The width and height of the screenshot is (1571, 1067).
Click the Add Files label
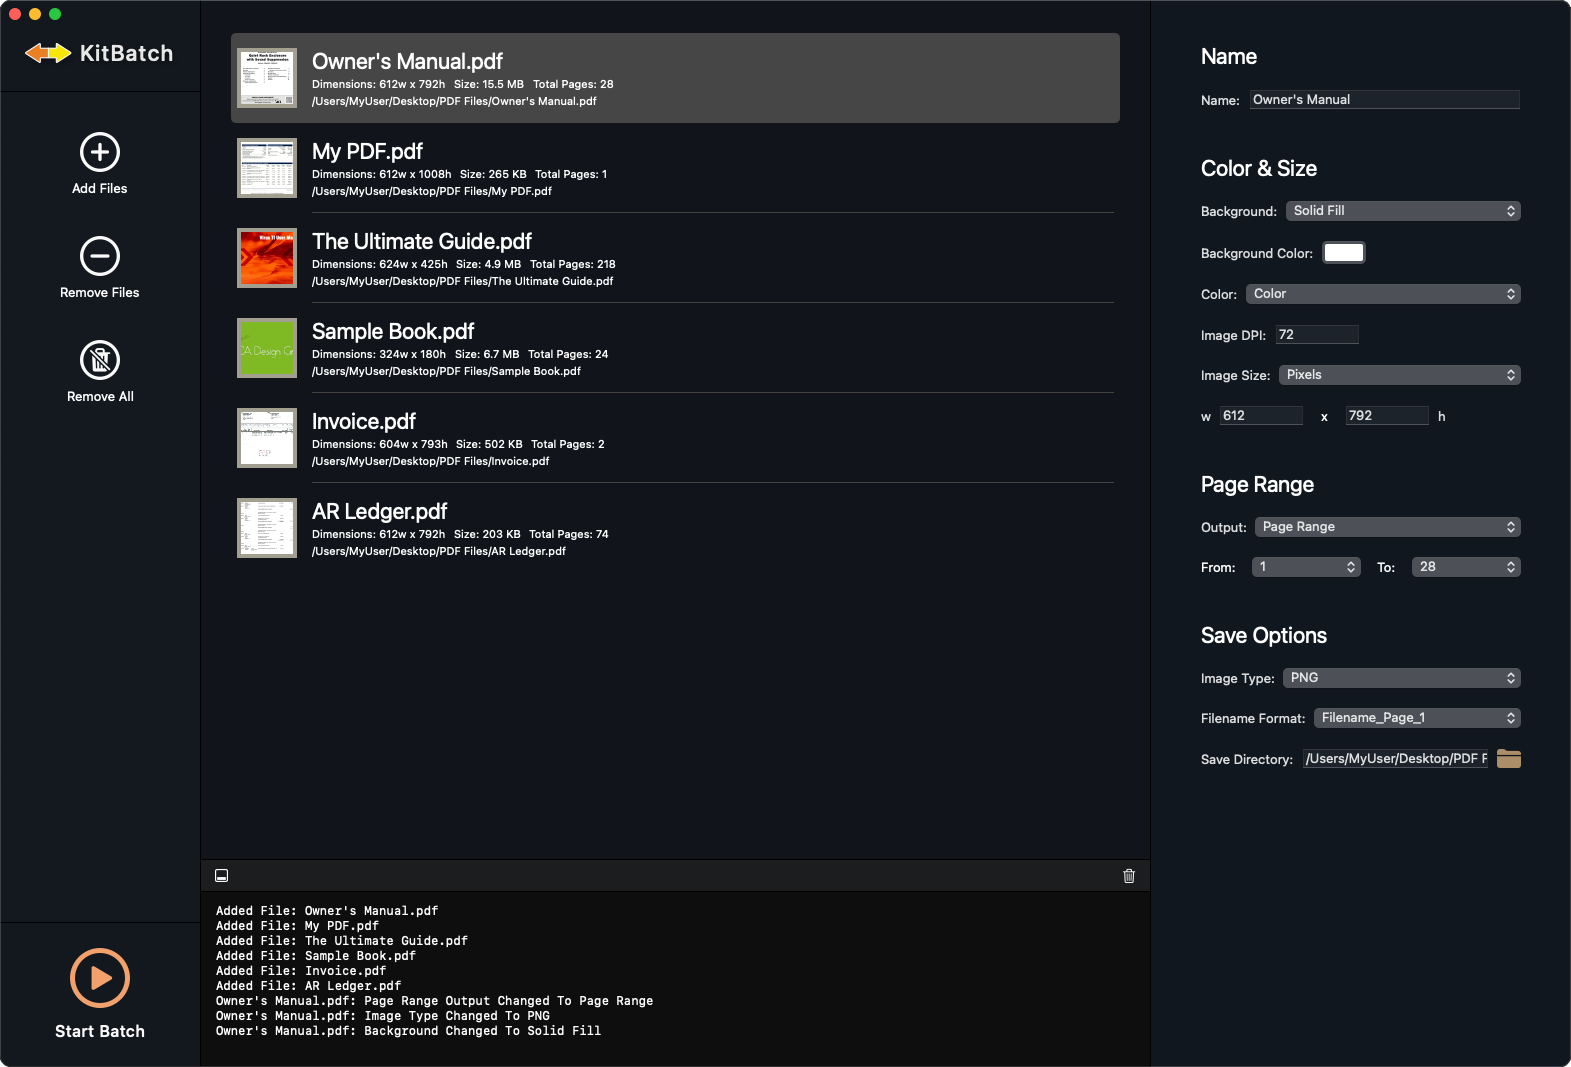[x=100, y=188]
